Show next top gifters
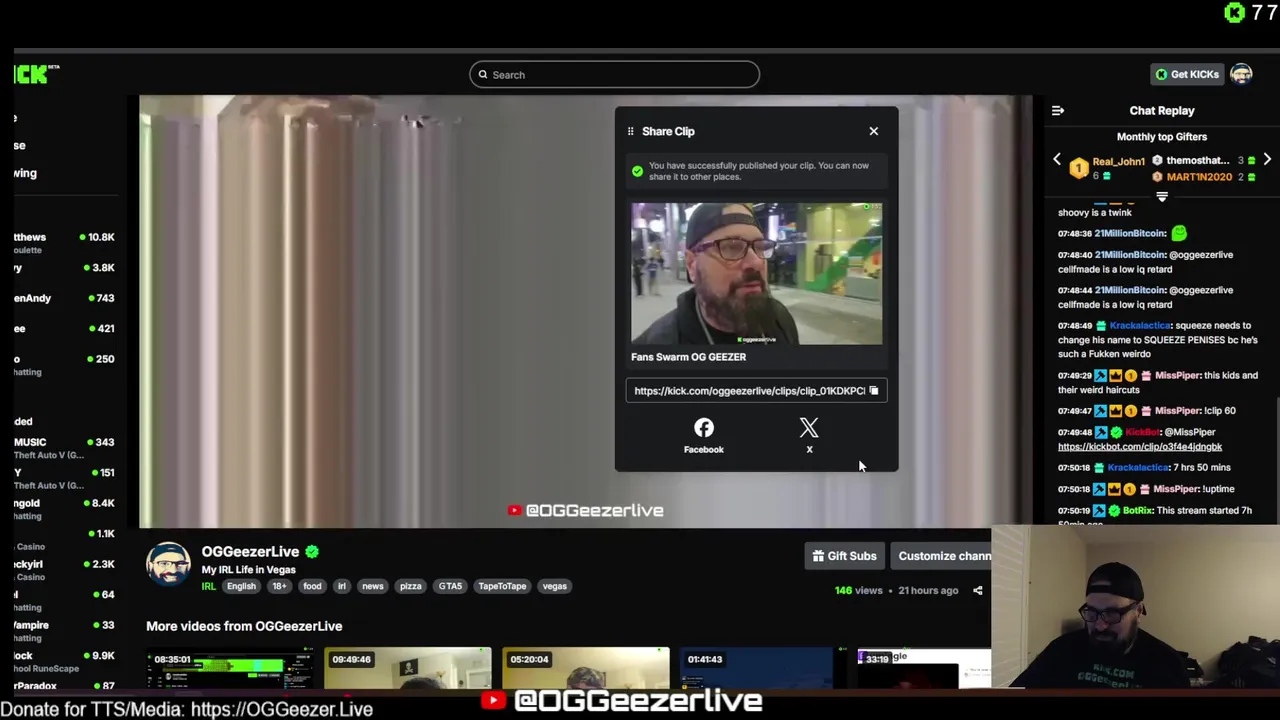This screenshot has width=1280, height=720. [1267, 160]
